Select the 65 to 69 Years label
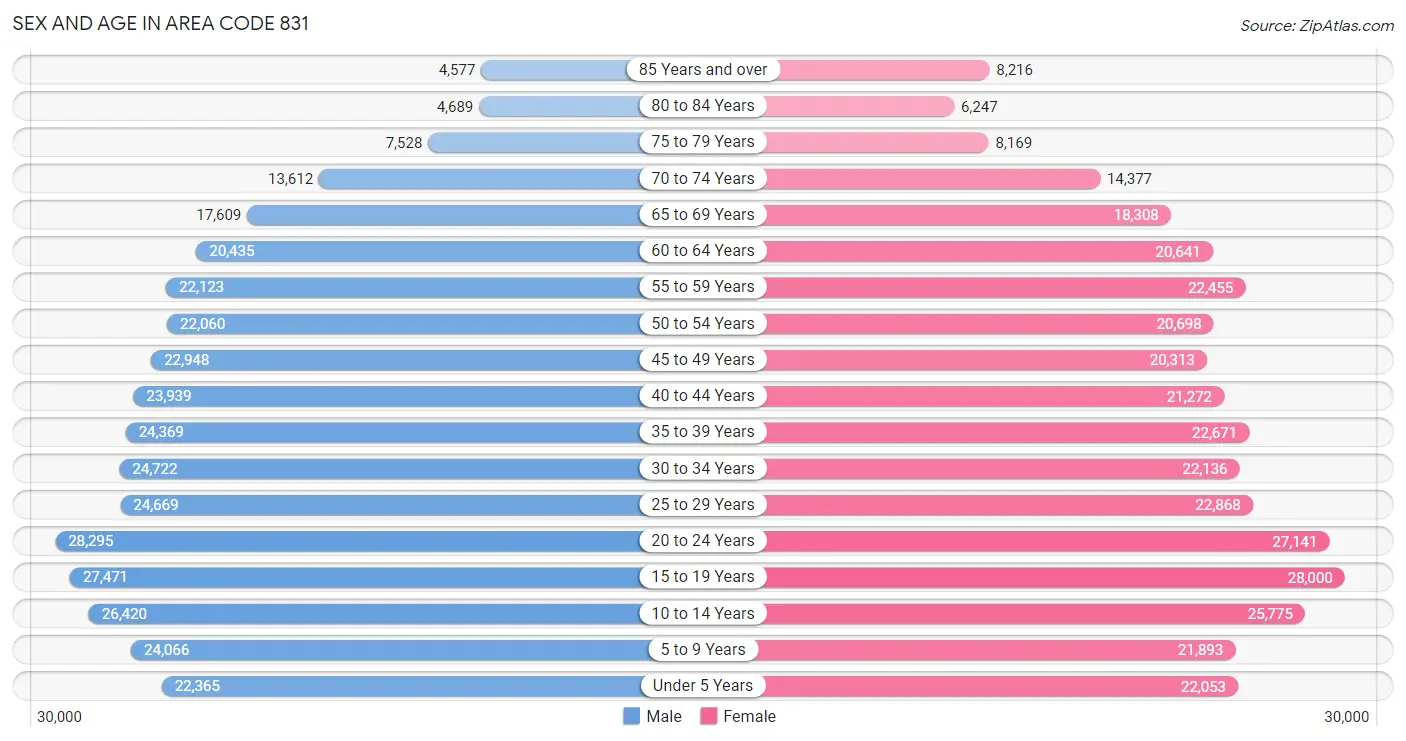The width and height of the screenshot is (1406, 741). click(703, 215)
